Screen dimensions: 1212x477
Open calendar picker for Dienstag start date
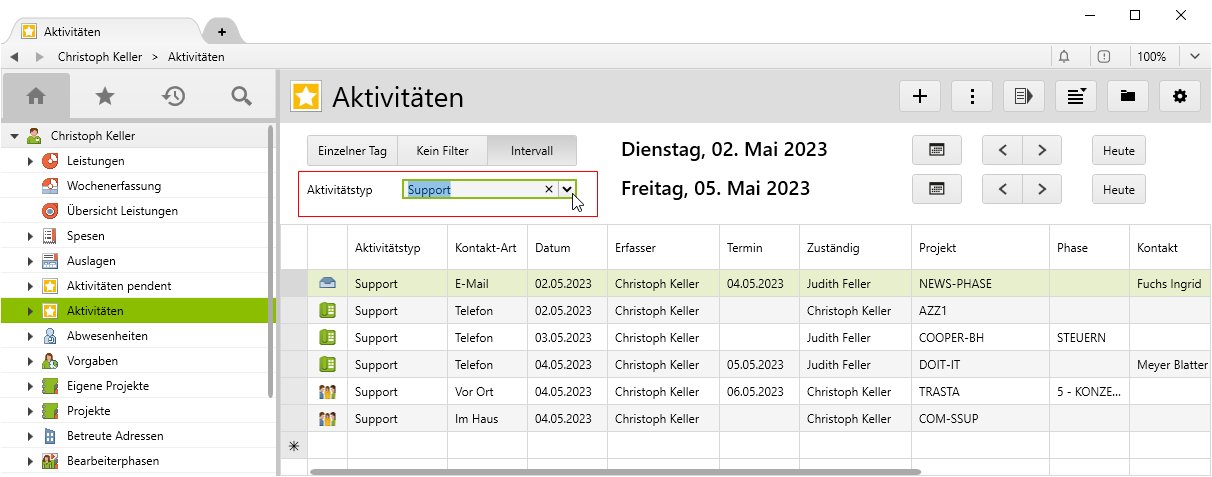(x=937, y=150)
